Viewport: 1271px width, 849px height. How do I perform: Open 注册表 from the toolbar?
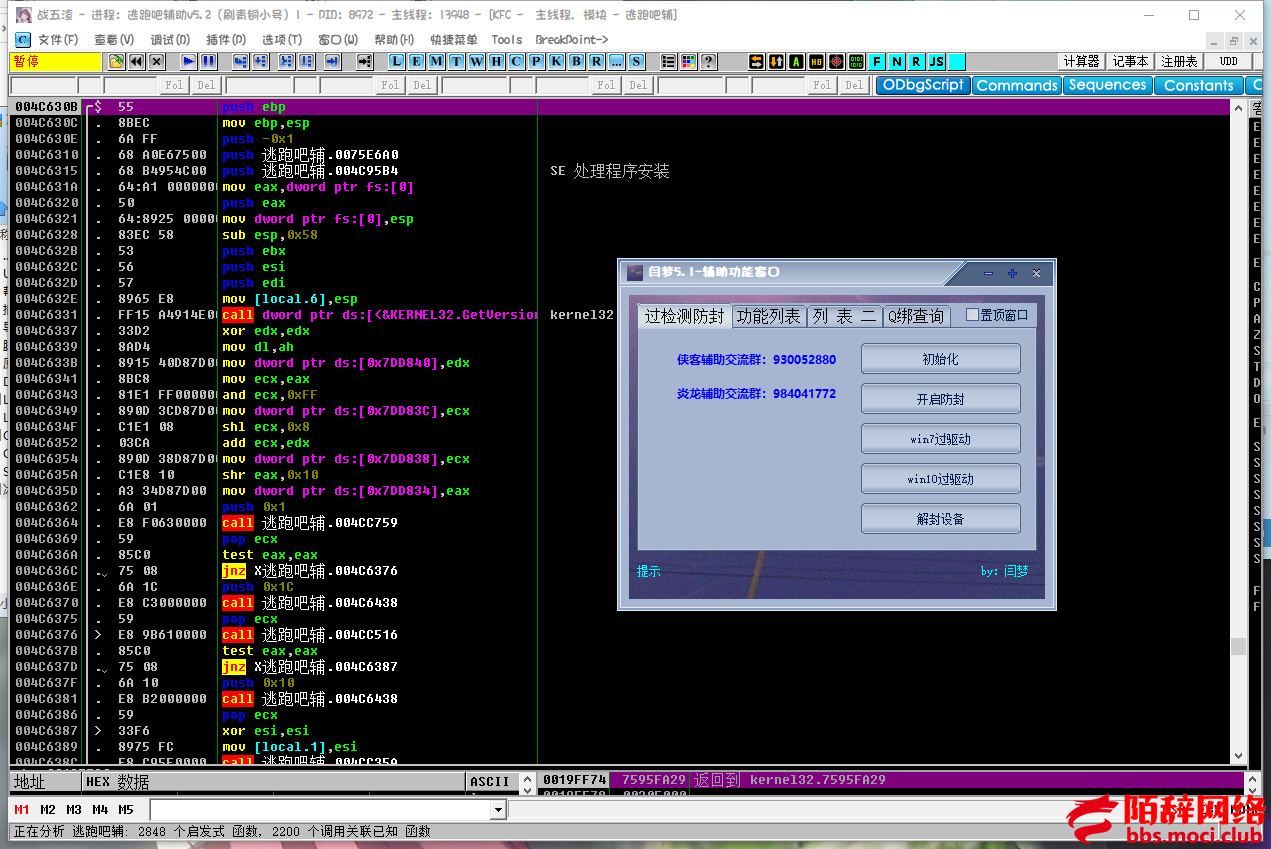[1180, 61]
